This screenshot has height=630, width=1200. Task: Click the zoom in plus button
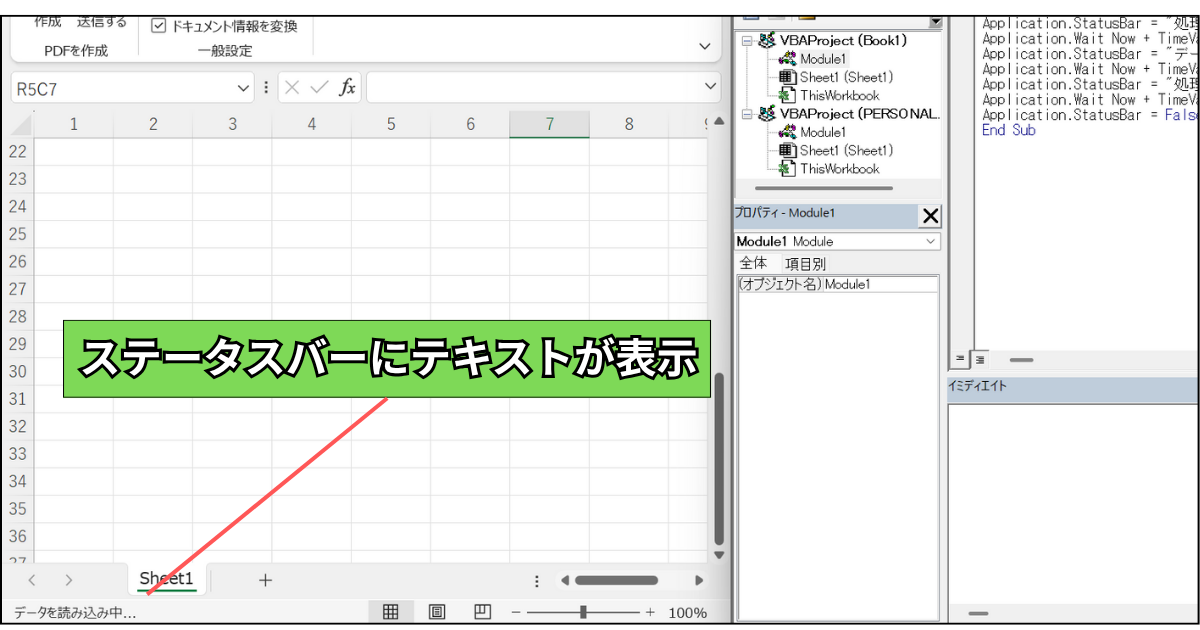pyautogui.click(x=650, y=612)
